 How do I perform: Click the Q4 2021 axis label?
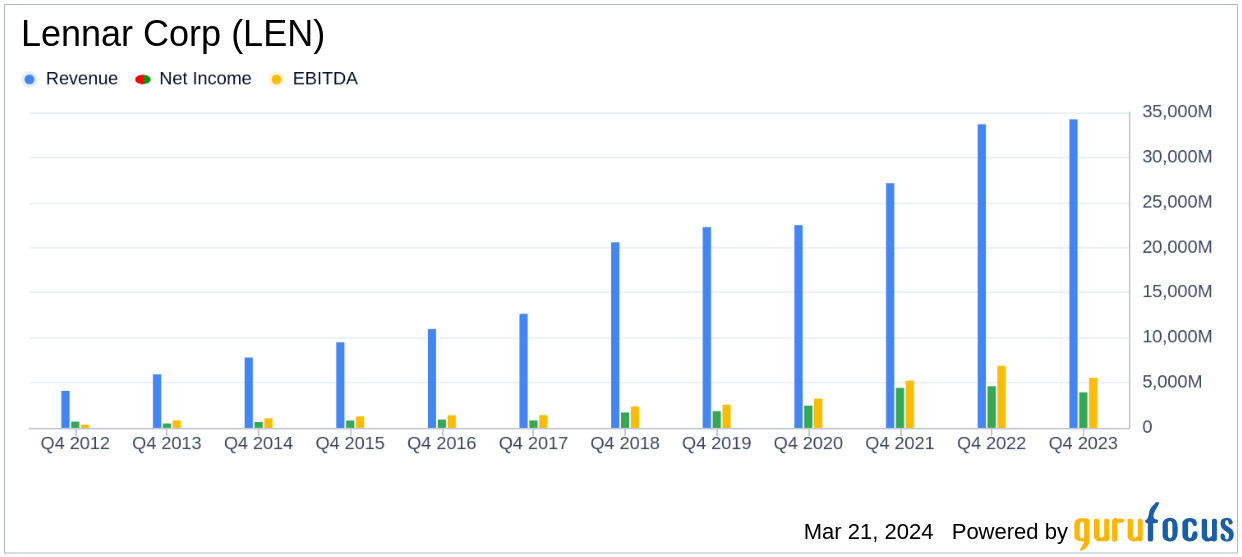900,443
